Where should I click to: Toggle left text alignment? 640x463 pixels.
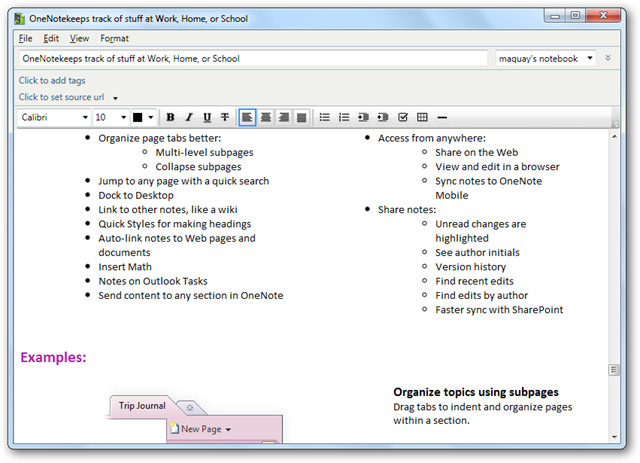pos(247,118)
